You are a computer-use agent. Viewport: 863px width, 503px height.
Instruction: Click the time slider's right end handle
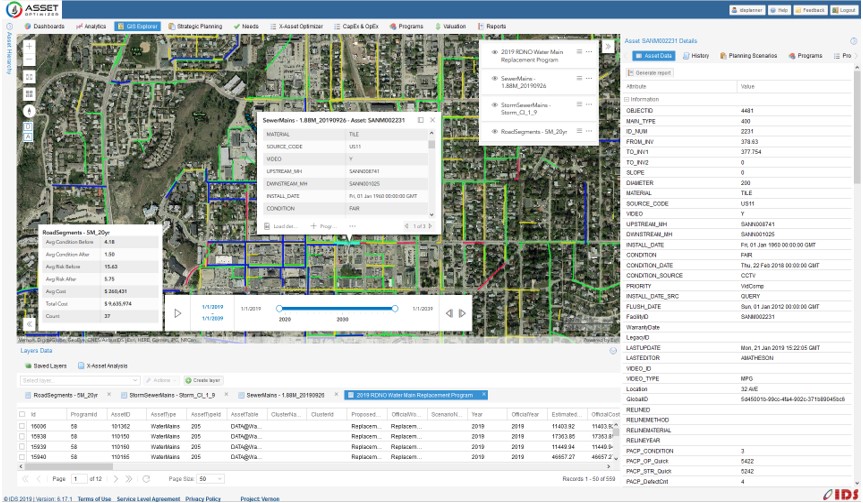(395, 308)
